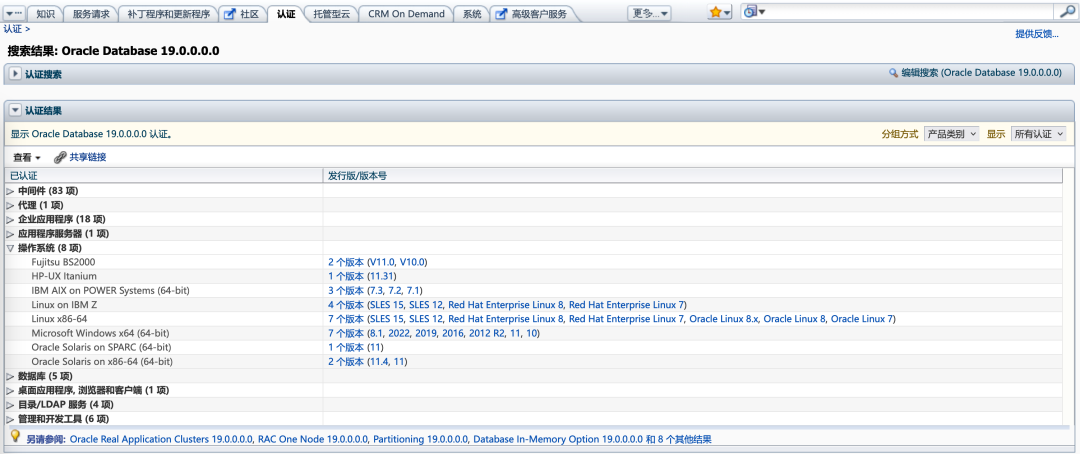Open the 社区 tab
This screenshot has width=1080, height=454.
click(x=242, y=14)
